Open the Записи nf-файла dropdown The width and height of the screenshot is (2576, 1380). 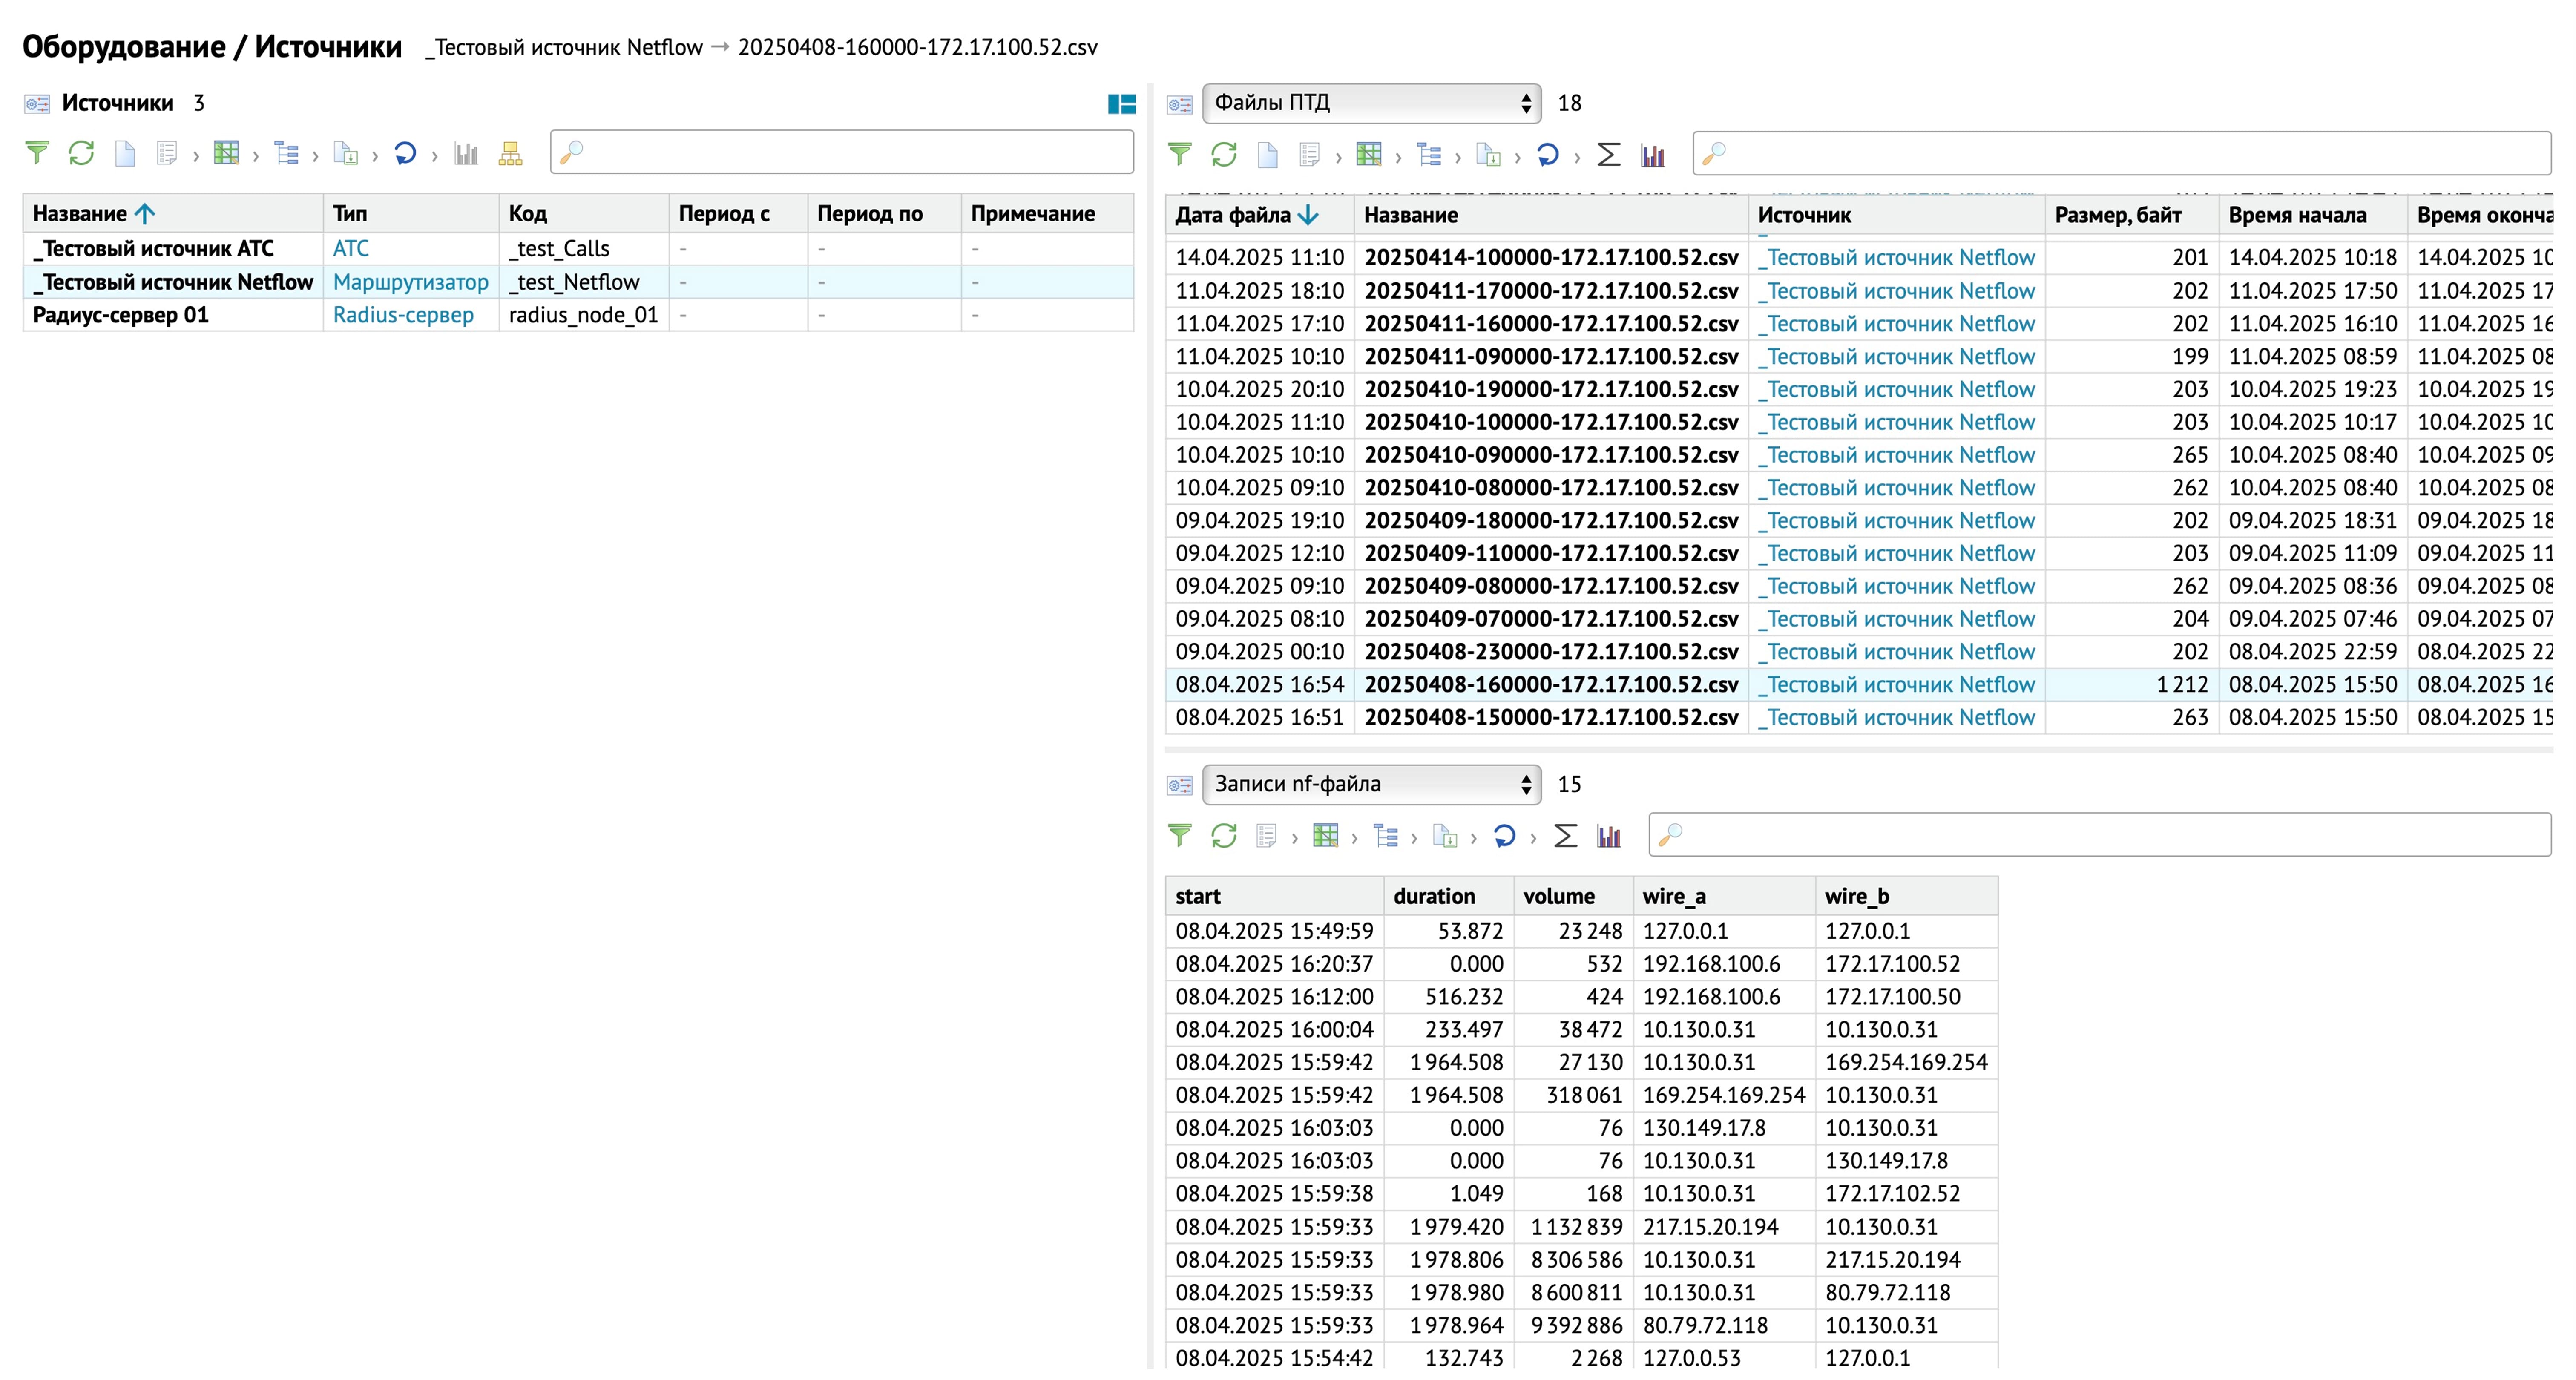tap(1371, 784)
